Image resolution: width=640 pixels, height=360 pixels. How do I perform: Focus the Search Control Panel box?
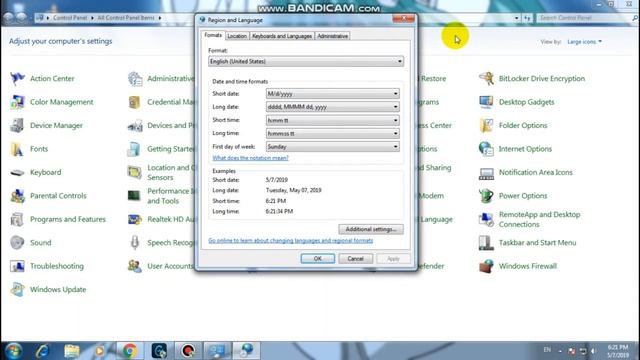[587, 18]
